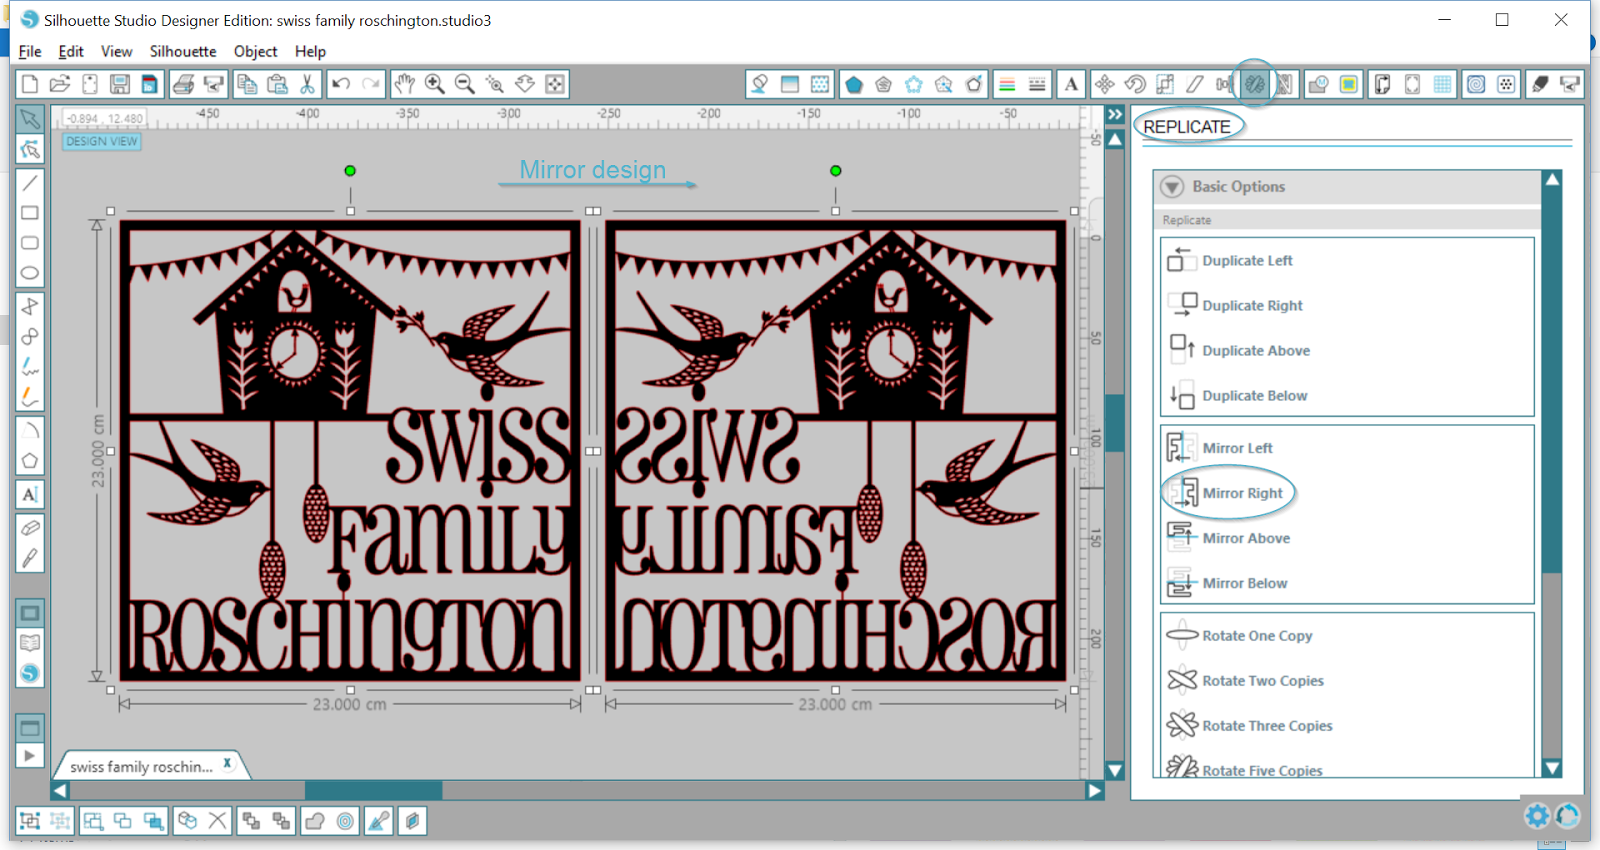Image resolution: width=1600 pixels, height=850 pixels.
Task: Select the Pan hand tool
Action: pos(404,84)
